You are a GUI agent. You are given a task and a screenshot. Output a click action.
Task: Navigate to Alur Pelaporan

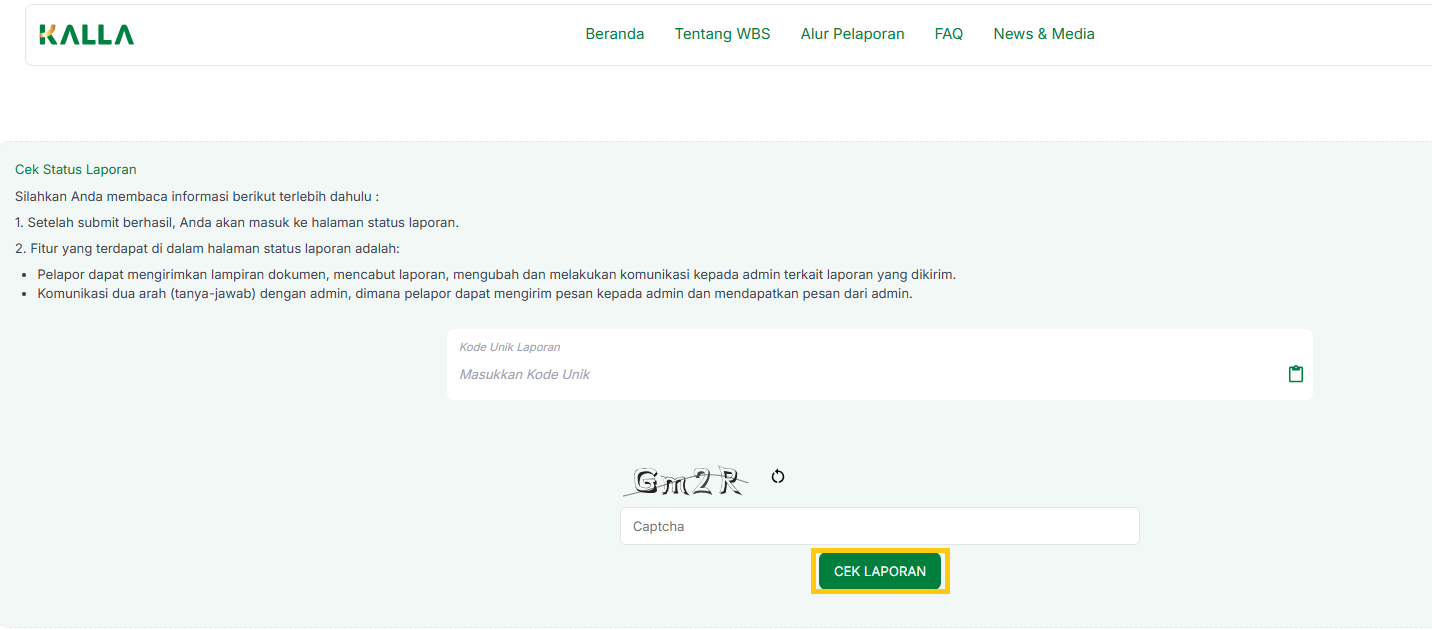(852, 34)
